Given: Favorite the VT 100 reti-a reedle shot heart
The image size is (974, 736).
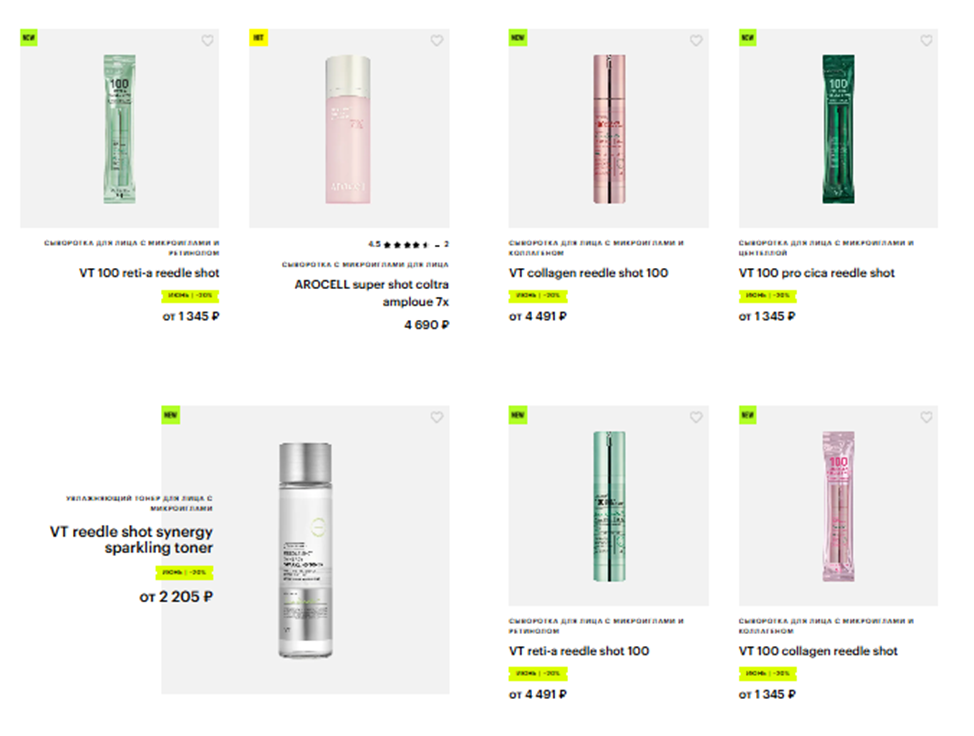Looking at the screenshot, I should click(207, 40).
